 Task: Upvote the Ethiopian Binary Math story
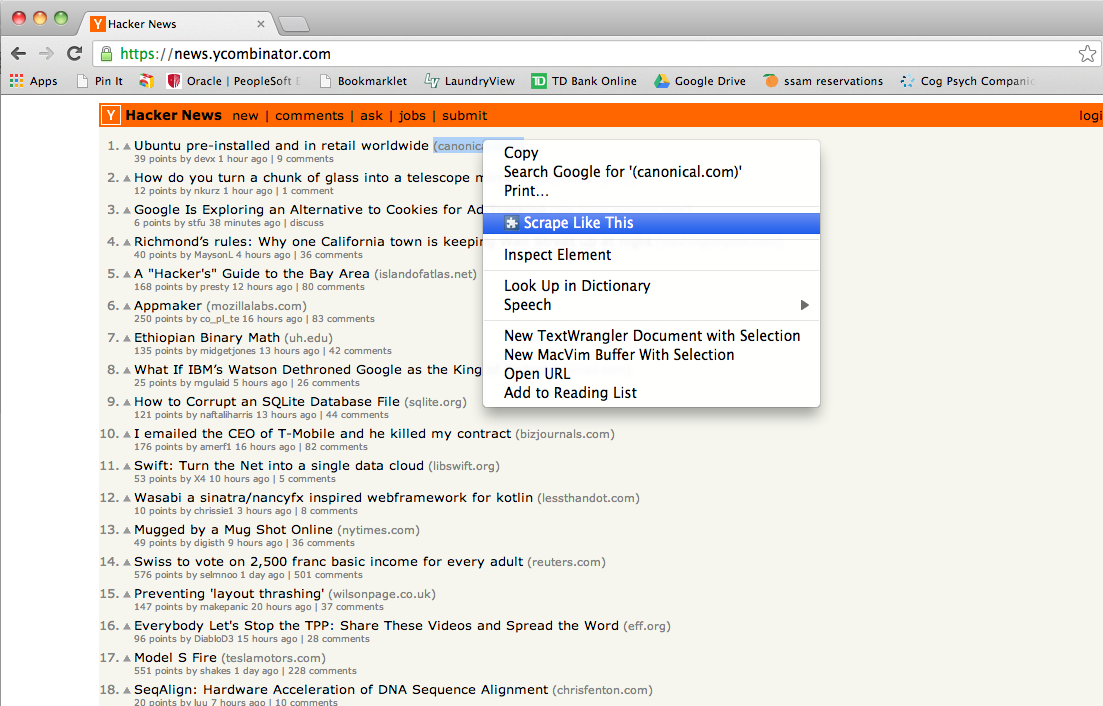pyautogui.click(x=127, y=338)
